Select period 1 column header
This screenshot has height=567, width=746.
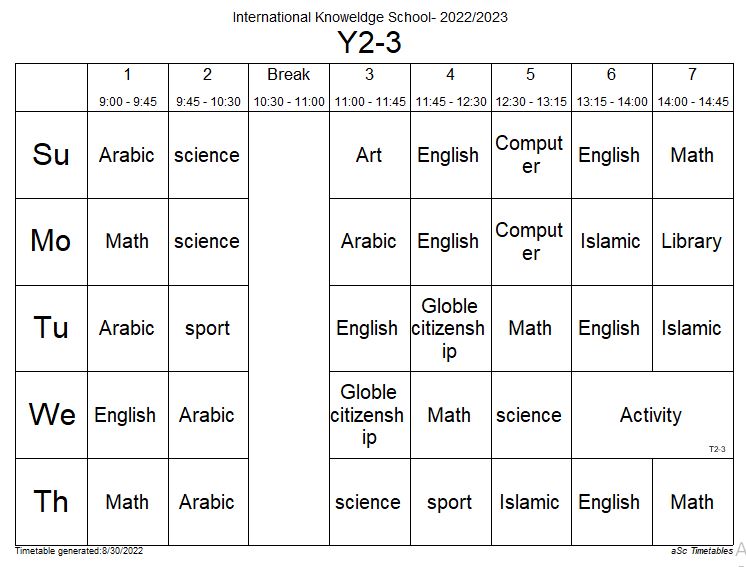[128, 88]
